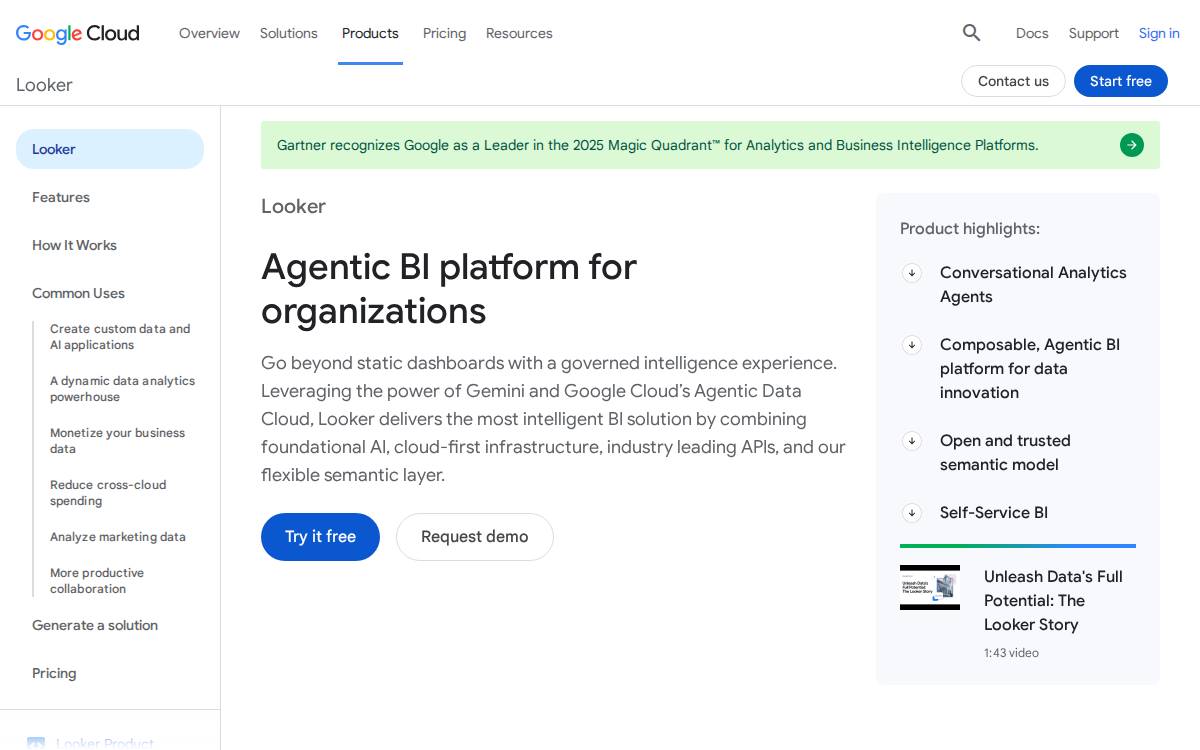Click the green arrow in Gartner banner
Viewport: 1200px width, 750px height.
coord(1132,145)
